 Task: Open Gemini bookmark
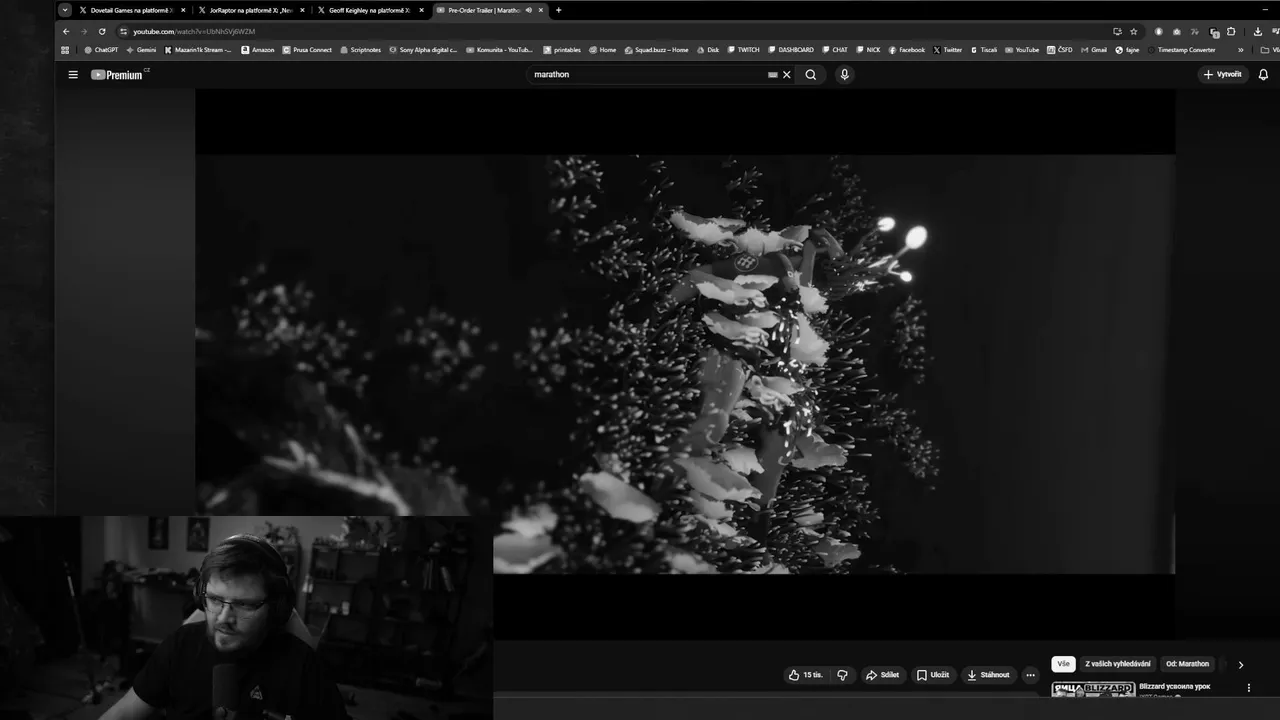click(141, 50)
